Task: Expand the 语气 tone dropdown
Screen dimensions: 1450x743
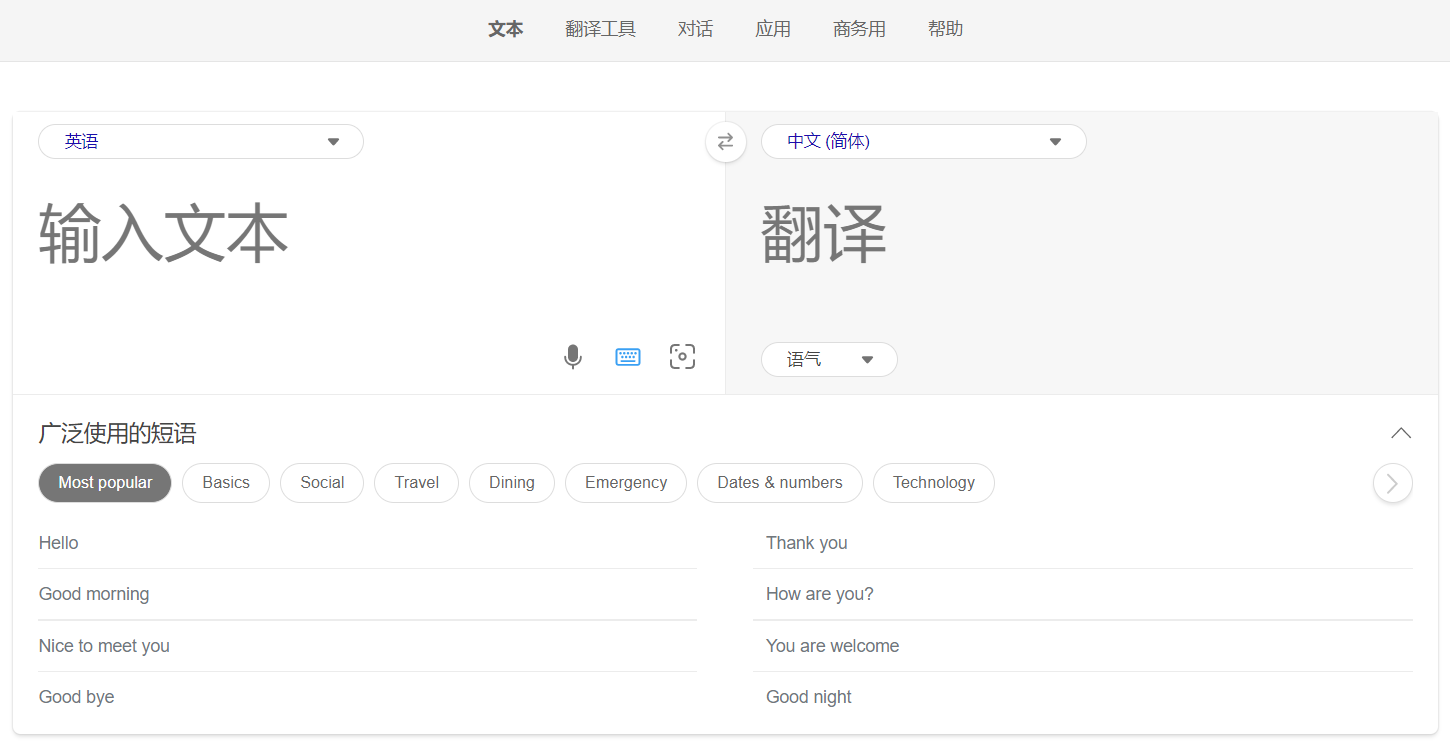Action: pyautogui.click(x=829, y=360)
